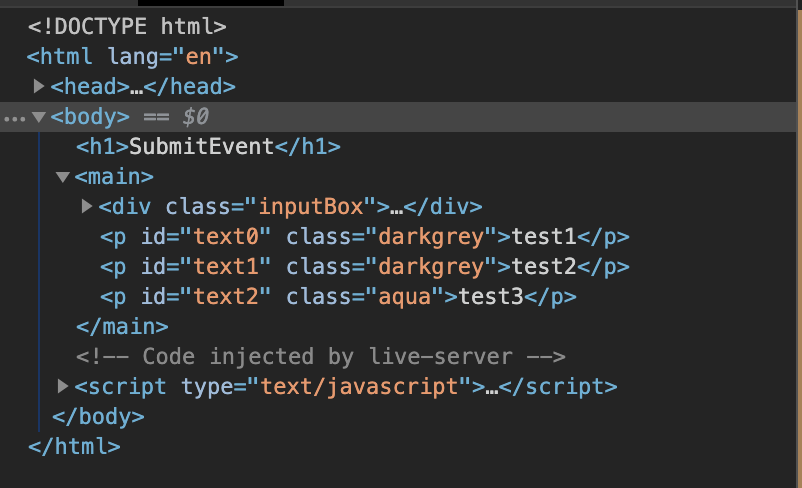
Task: Select the closing html tag
Action: [x=74, y=447]
